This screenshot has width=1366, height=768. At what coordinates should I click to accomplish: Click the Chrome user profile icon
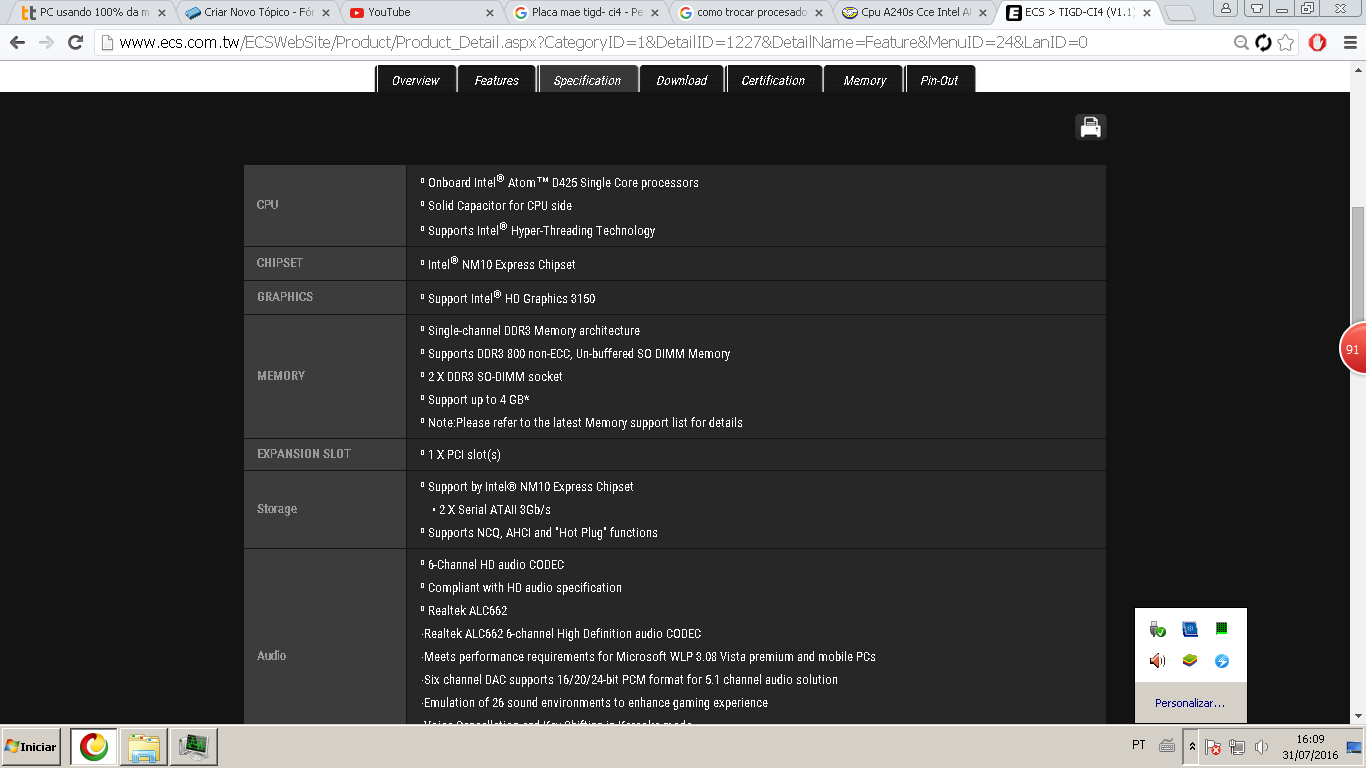[1226, 8]
